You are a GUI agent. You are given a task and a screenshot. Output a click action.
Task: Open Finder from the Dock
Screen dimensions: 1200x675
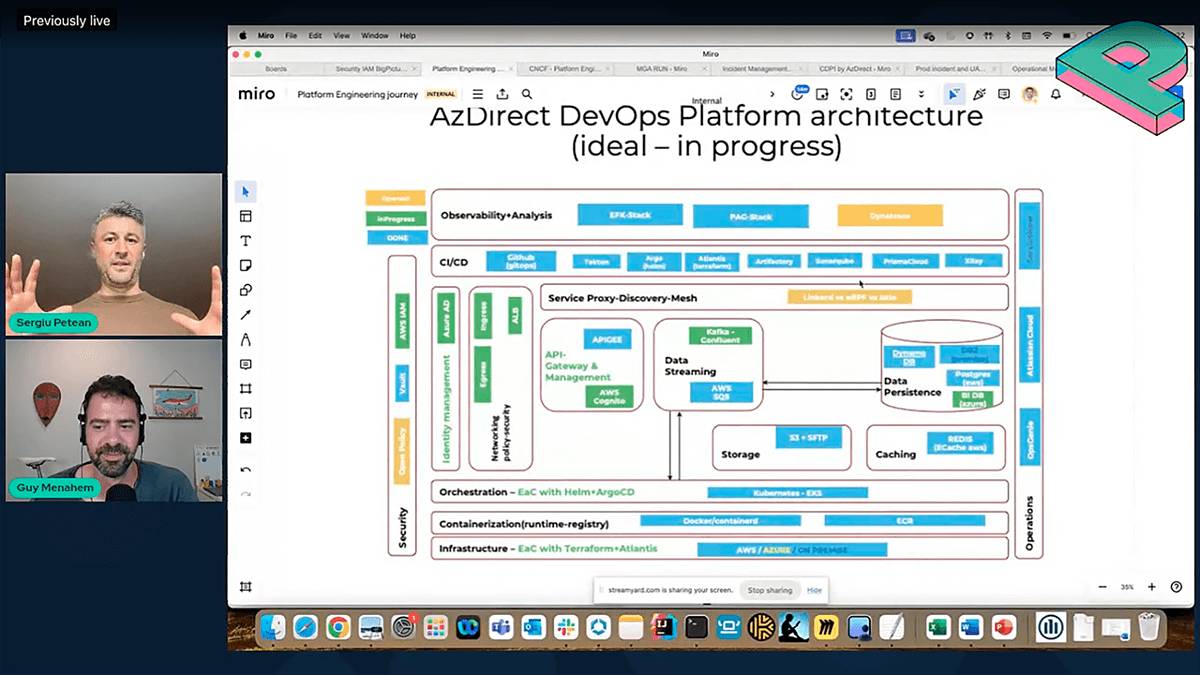point(273,627)
